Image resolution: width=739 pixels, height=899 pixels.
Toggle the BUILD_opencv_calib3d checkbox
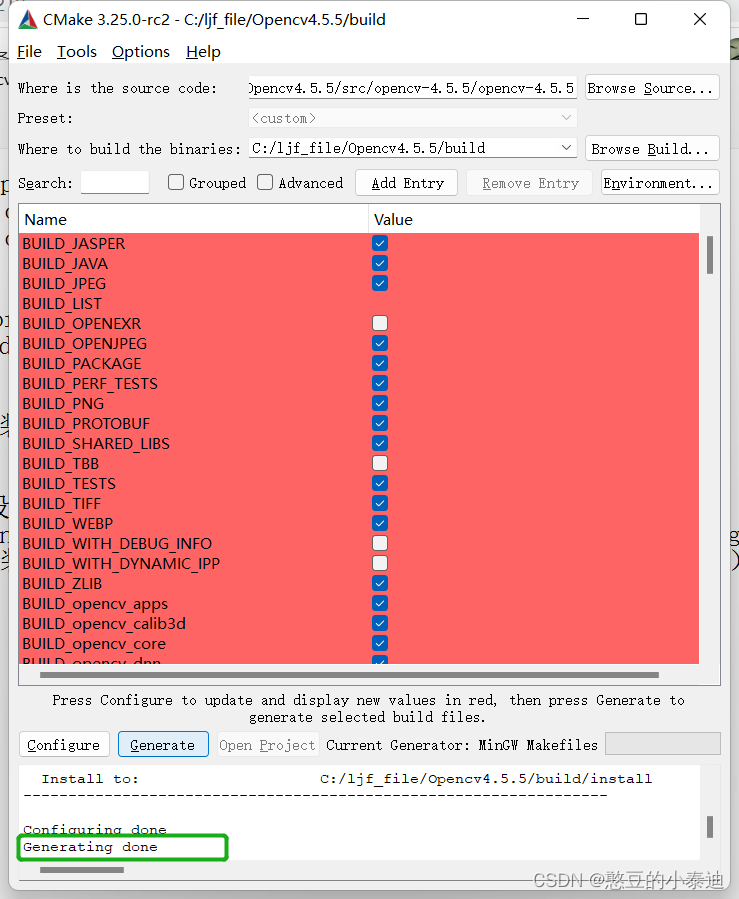pyautogui.click(x=380, y=623)
